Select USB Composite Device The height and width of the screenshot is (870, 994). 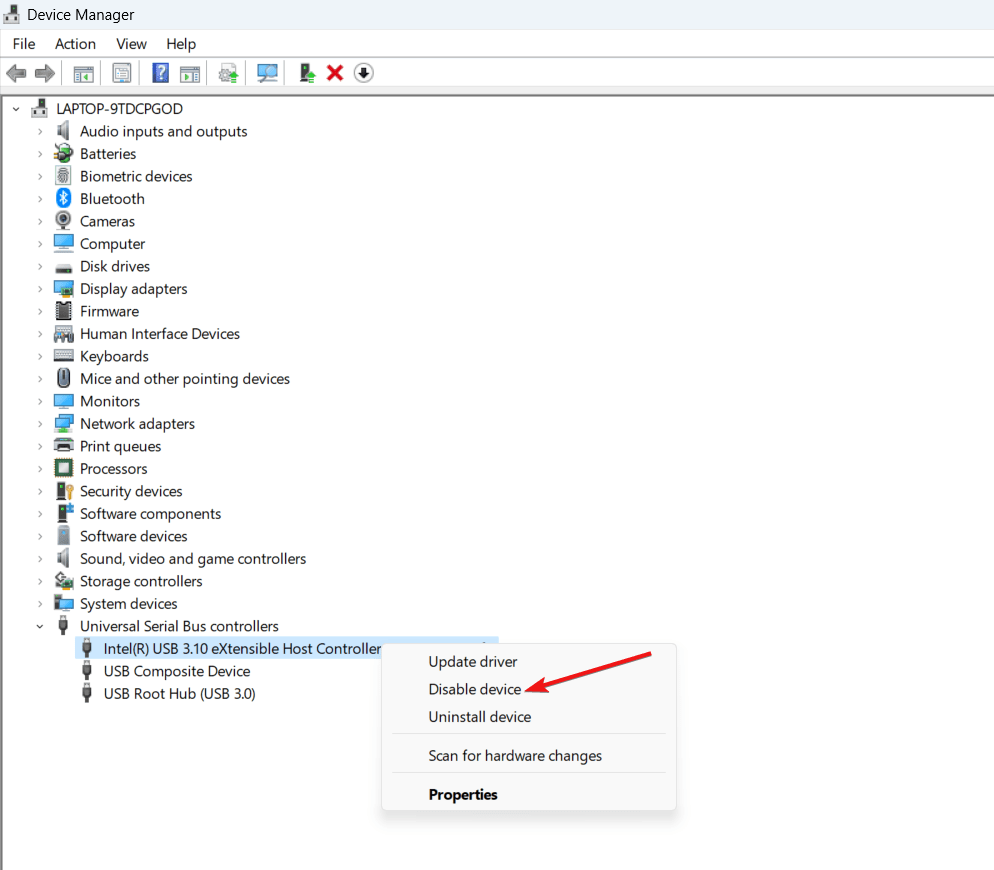(177, 671)
